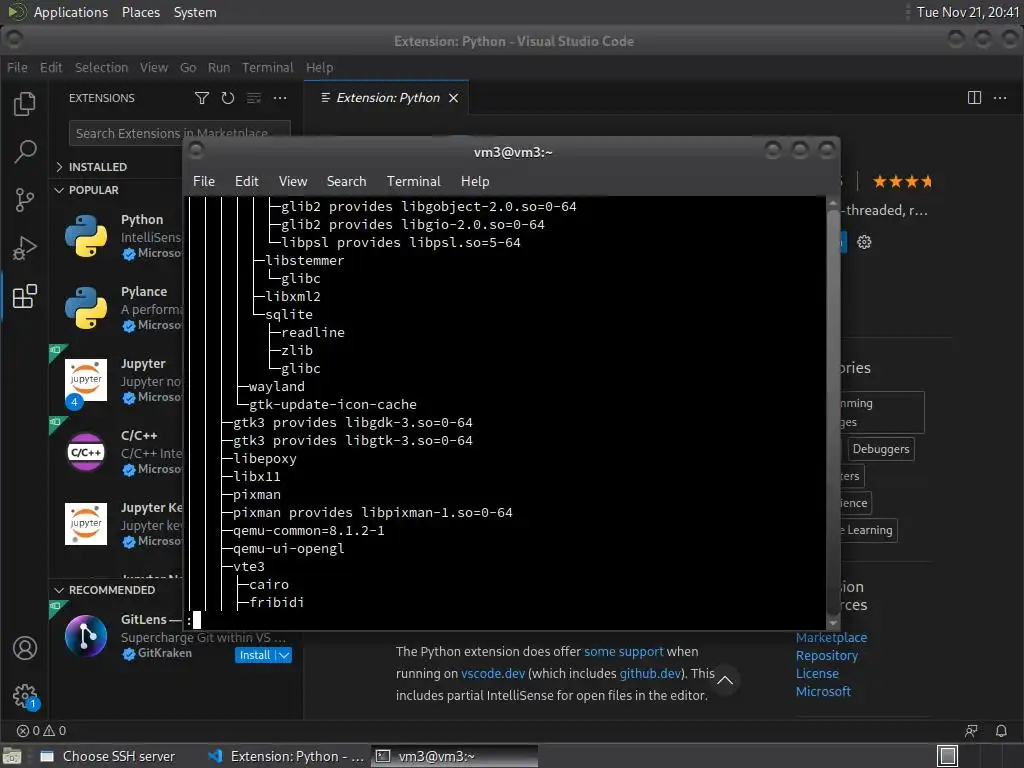Open VS Code Run menu
Viewport: 1024px width, 768px height.
click(219, 67)
